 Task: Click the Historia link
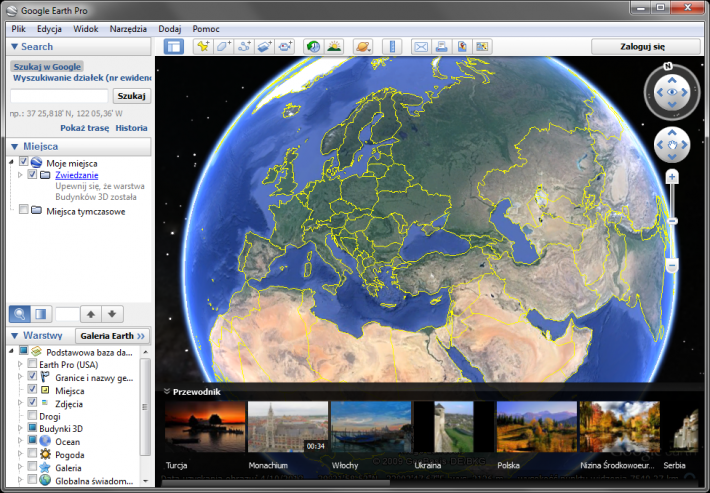131,128
